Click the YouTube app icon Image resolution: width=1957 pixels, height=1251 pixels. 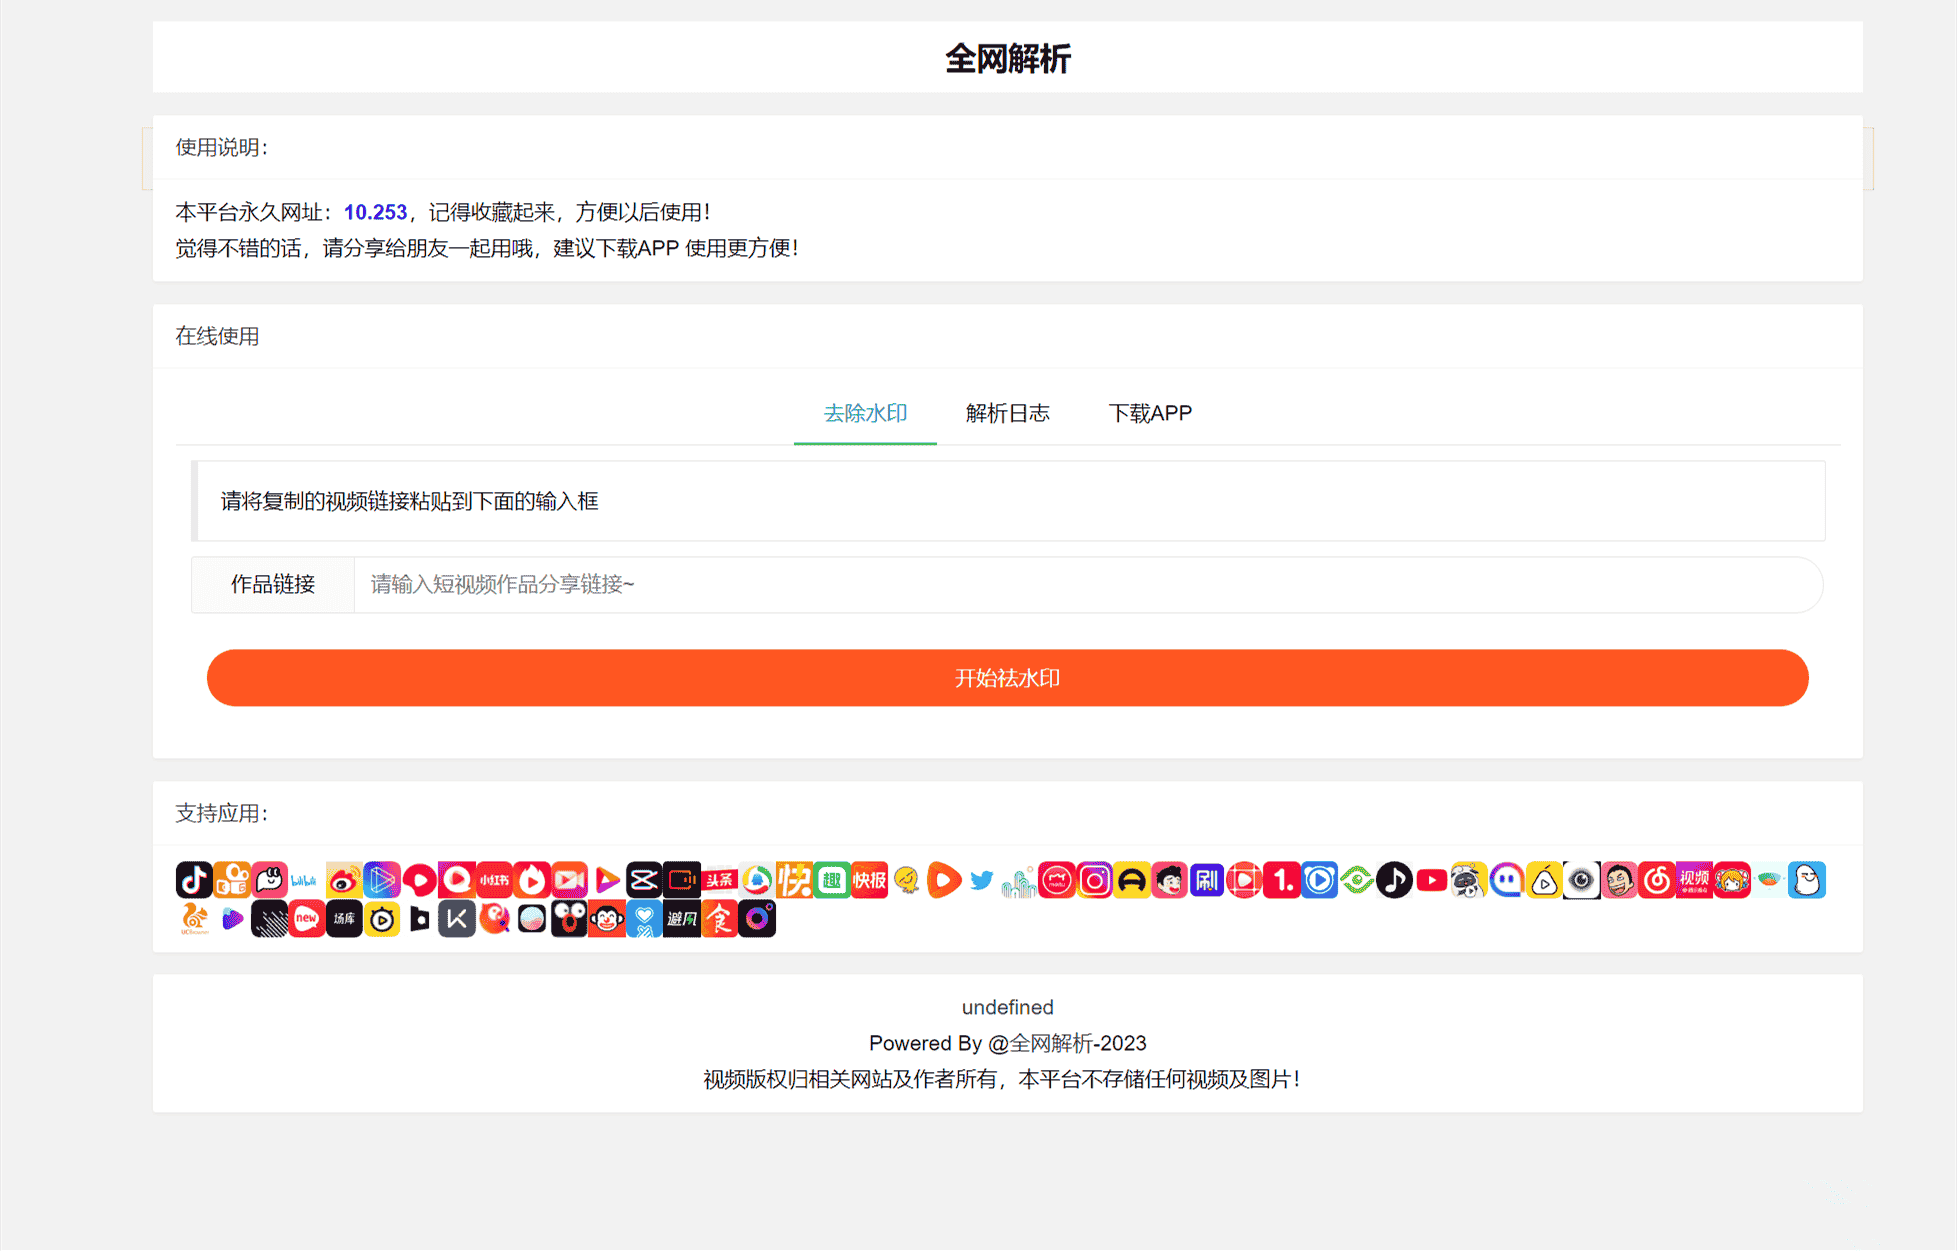coord(1431,880)
